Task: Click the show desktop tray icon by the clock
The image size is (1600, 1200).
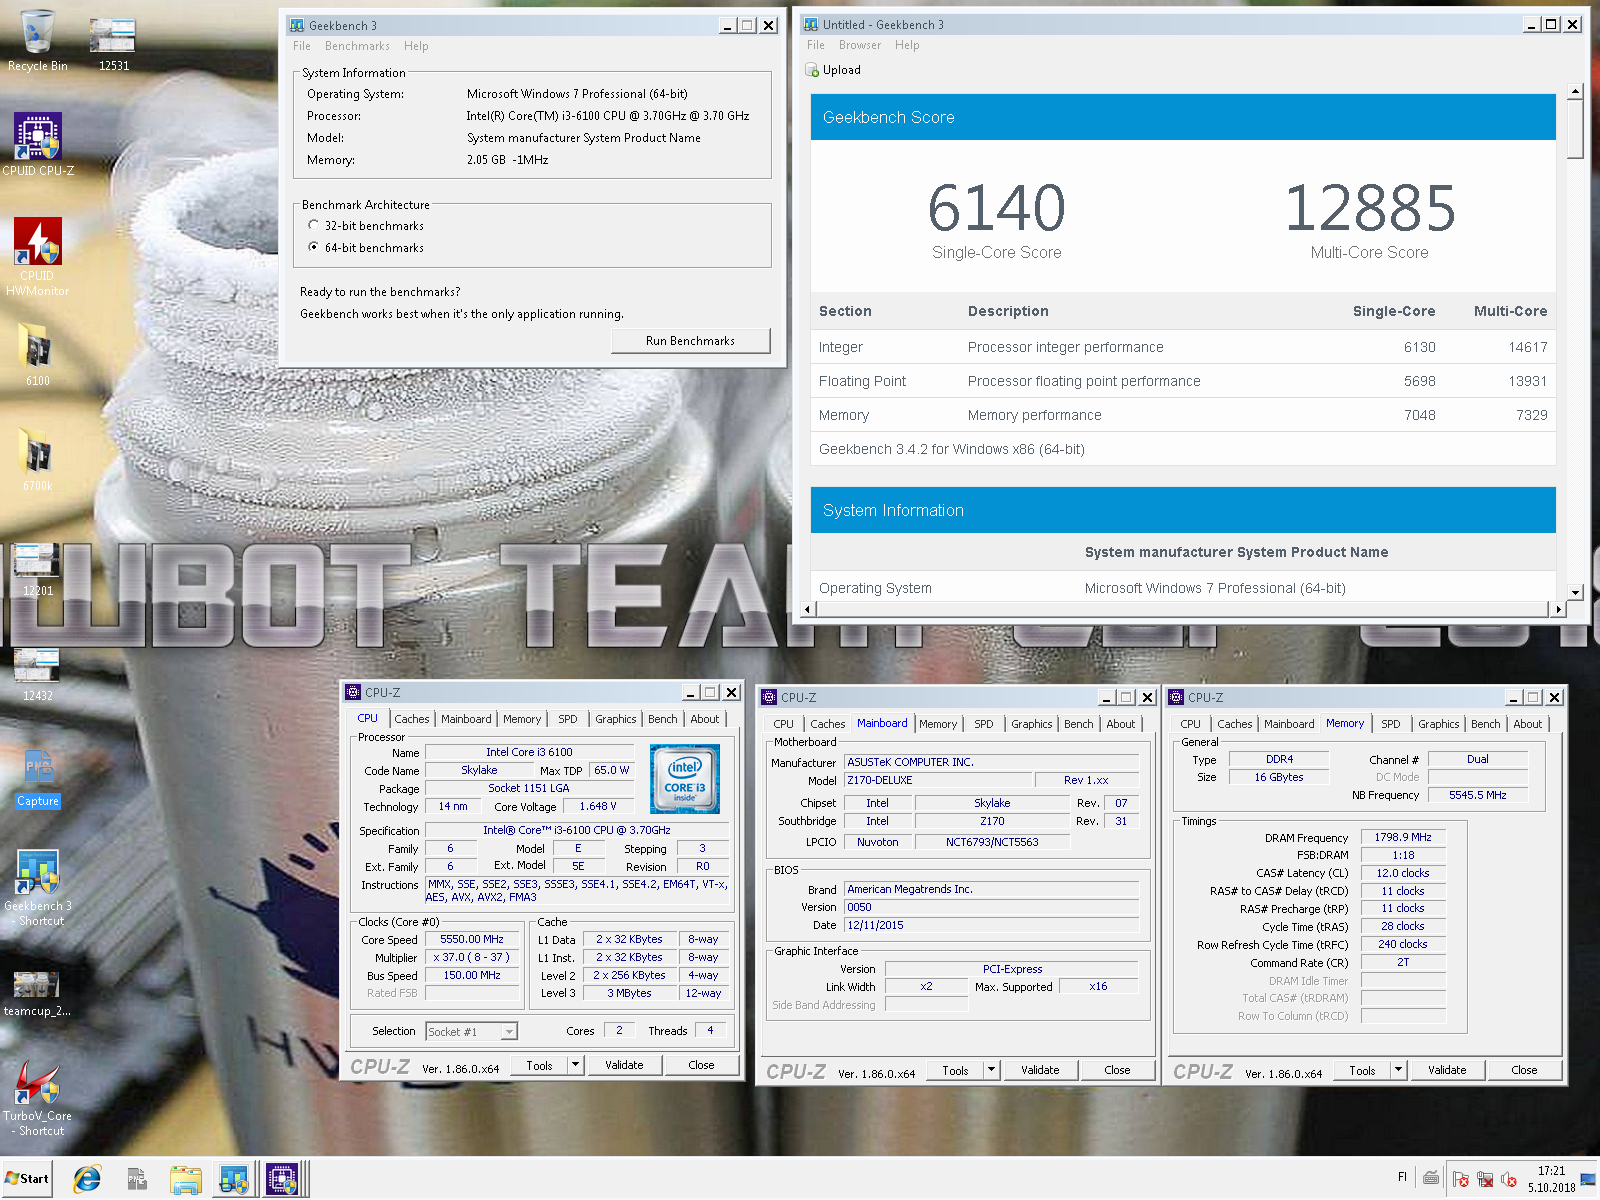Action: 1587,1179
